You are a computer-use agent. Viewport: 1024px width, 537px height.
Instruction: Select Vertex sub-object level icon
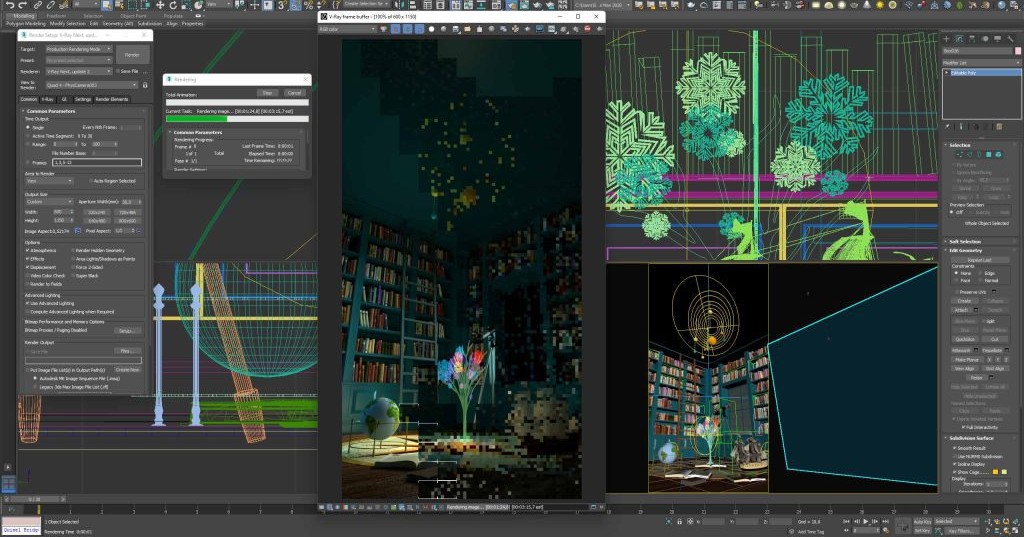tap(959, 155)
